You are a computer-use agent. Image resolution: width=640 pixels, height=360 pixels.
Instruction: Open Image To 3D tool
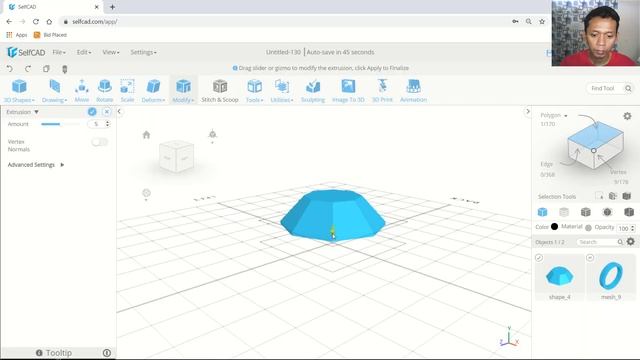pyautogui.click(x=348, y=91)
